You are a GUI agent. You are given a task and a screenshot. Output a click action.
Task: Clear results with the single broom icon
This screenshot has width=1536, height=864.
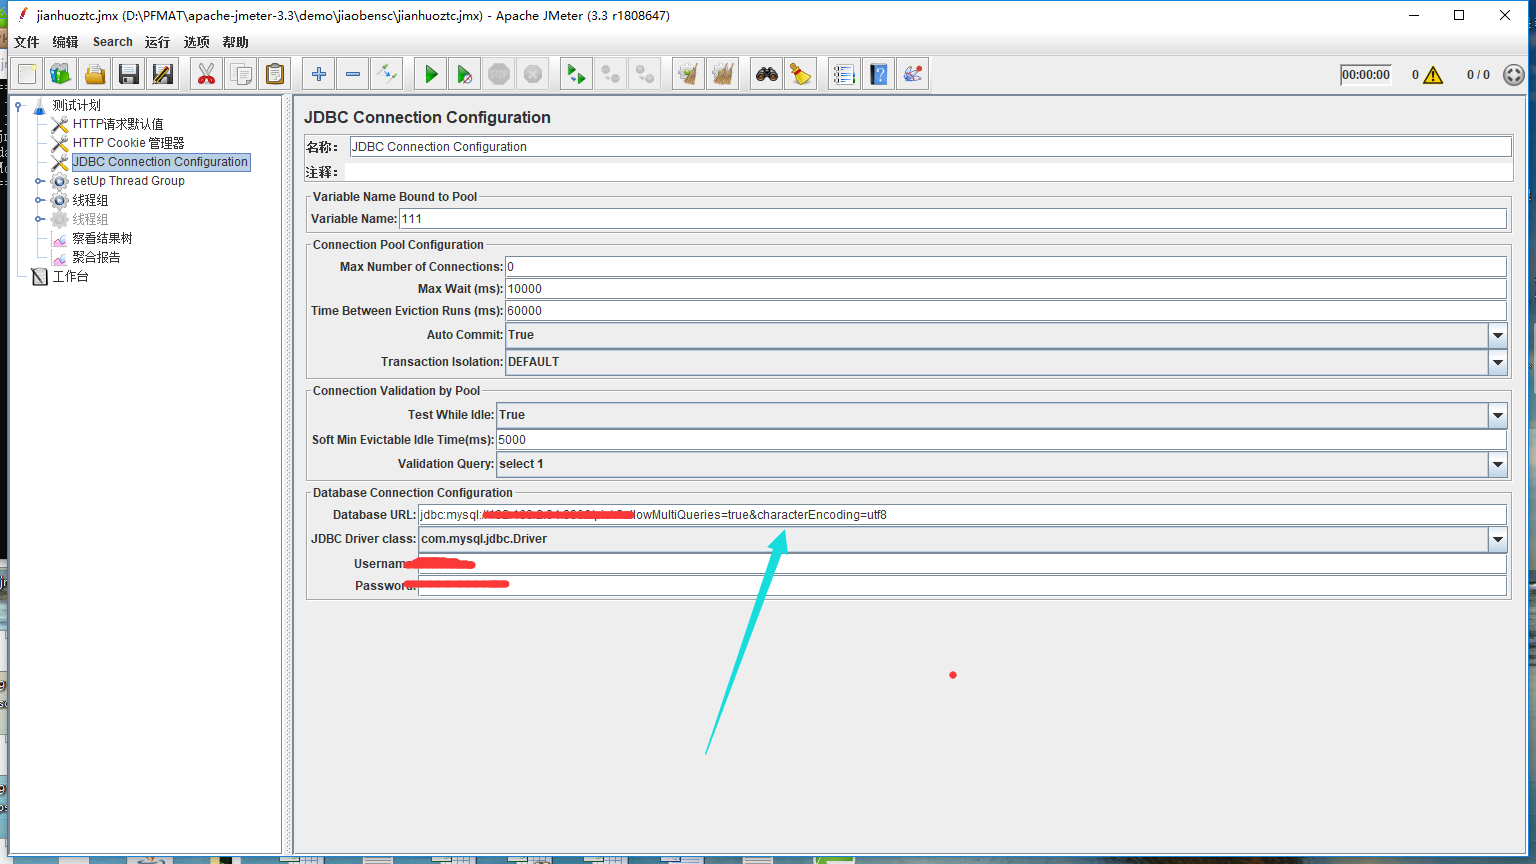coord(688,74)
